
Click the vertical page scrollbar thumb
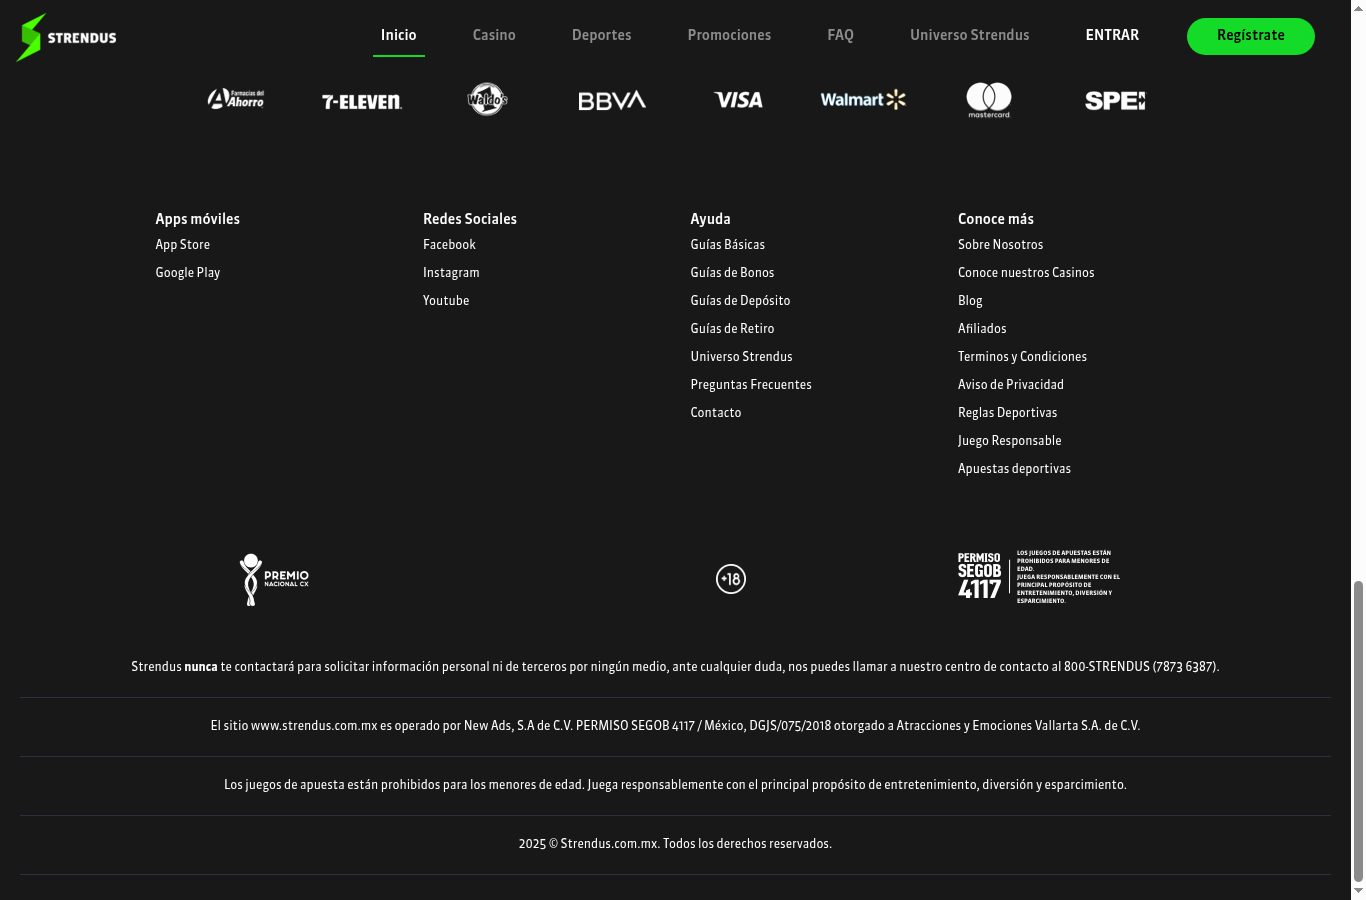[1358, 730]
